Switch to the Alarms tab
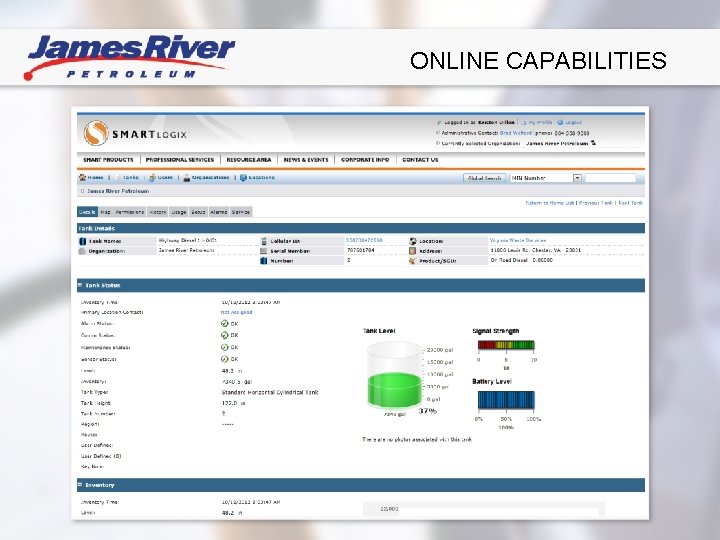 (x=219, y=212)
